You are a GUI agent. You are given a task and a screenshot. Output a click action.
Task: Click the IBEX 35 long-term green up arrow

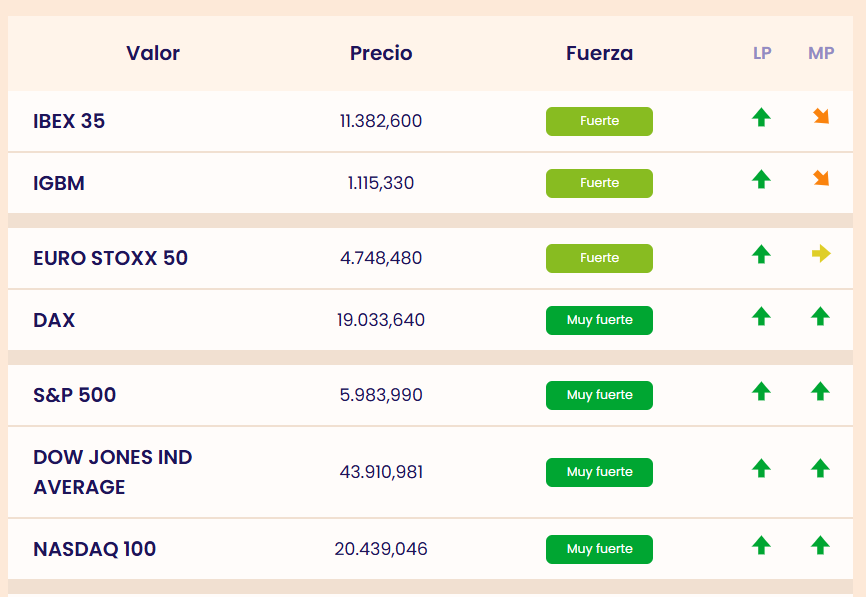pyautogui.click(x=761, y=118)
